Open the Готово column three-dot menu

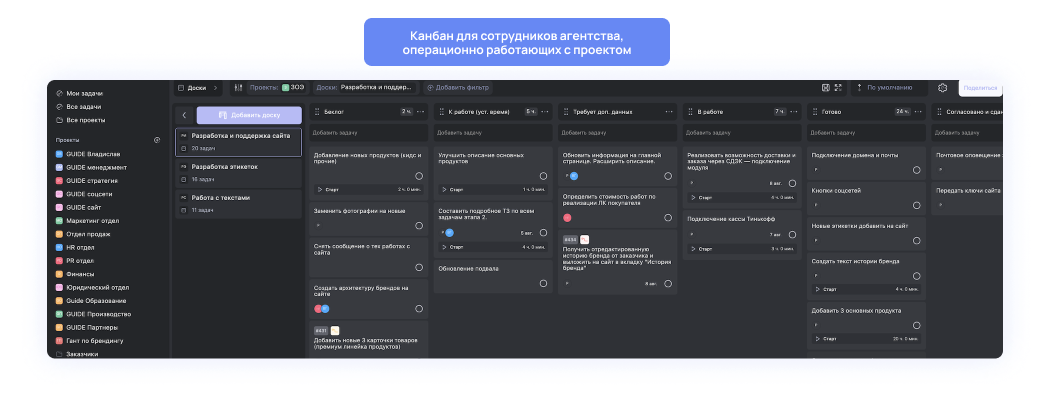919,112
